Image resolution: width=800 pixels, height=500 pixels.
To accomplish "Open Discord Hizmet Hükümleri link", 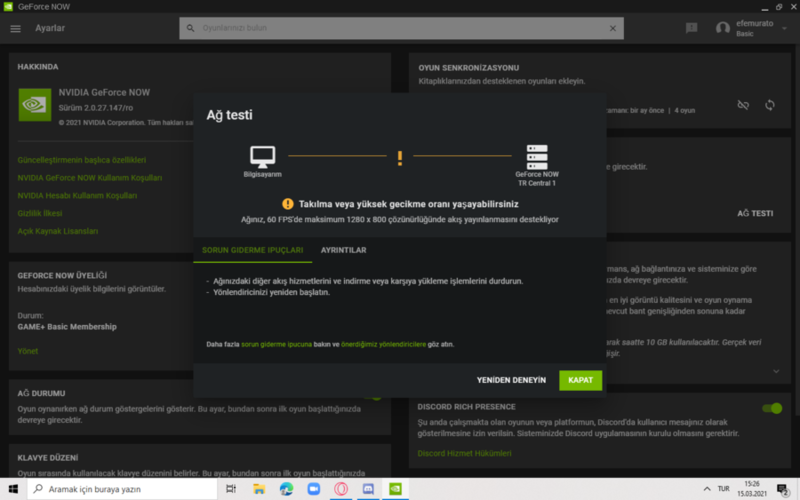I will point(464,453).
